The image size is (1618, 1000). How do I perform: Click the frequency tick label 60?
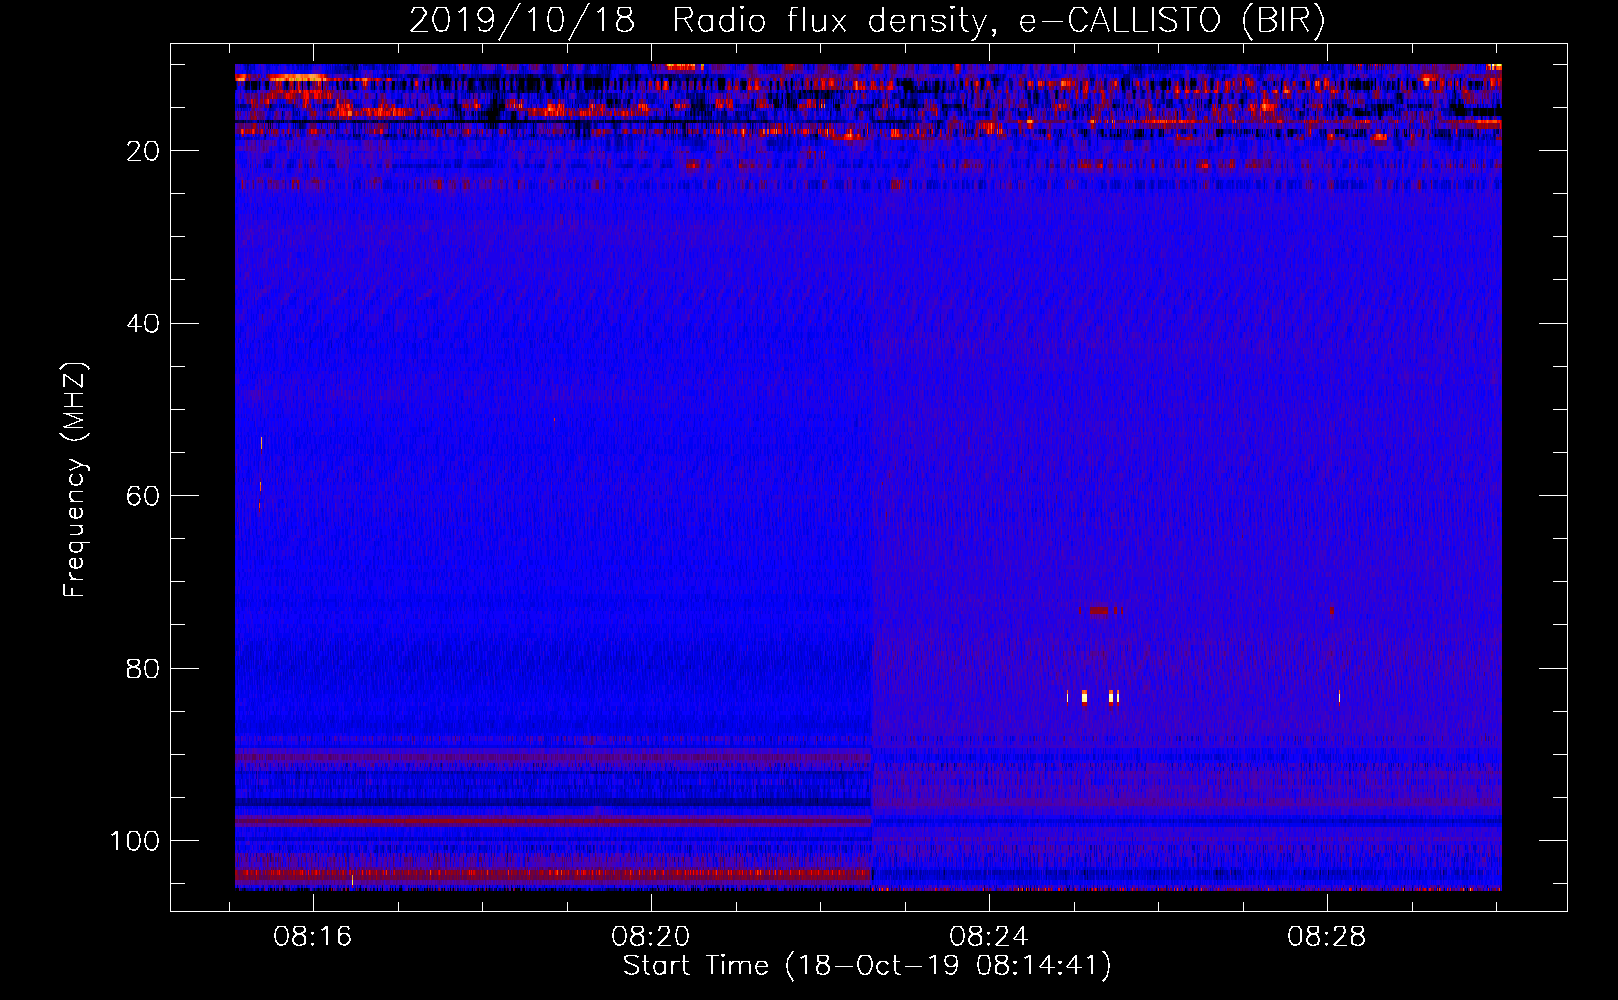pos(143,496)
